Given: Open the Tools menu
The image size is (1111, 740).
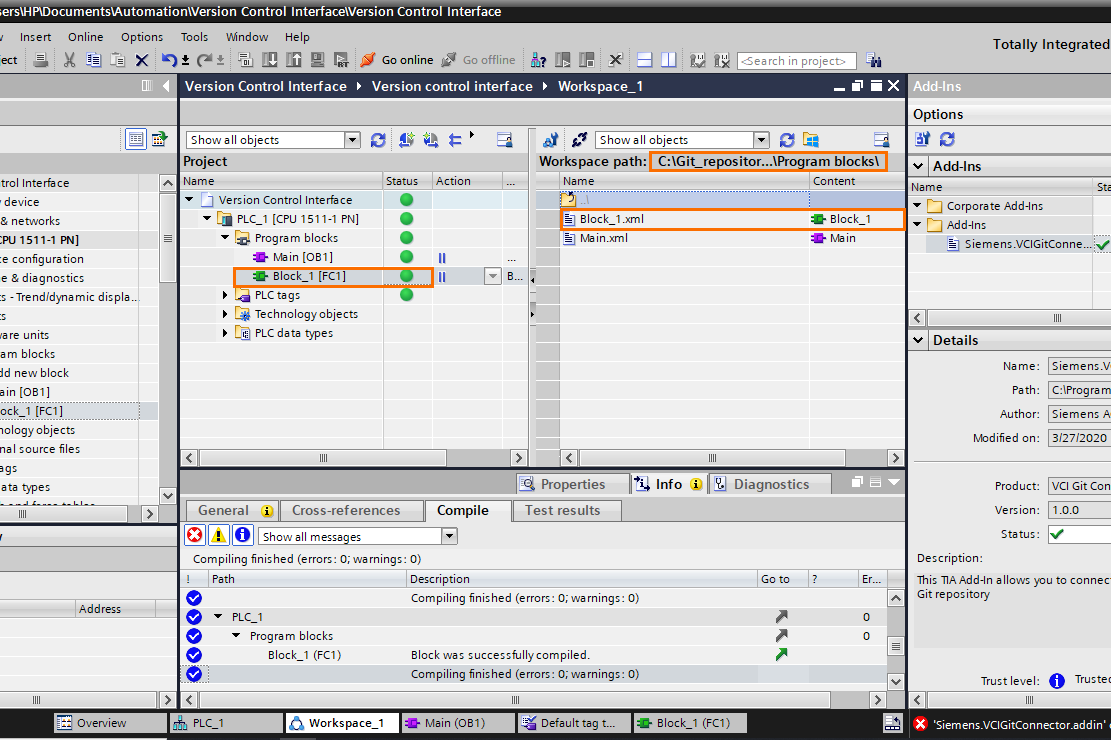Looking at the screenshot, I should click(194, 37).
